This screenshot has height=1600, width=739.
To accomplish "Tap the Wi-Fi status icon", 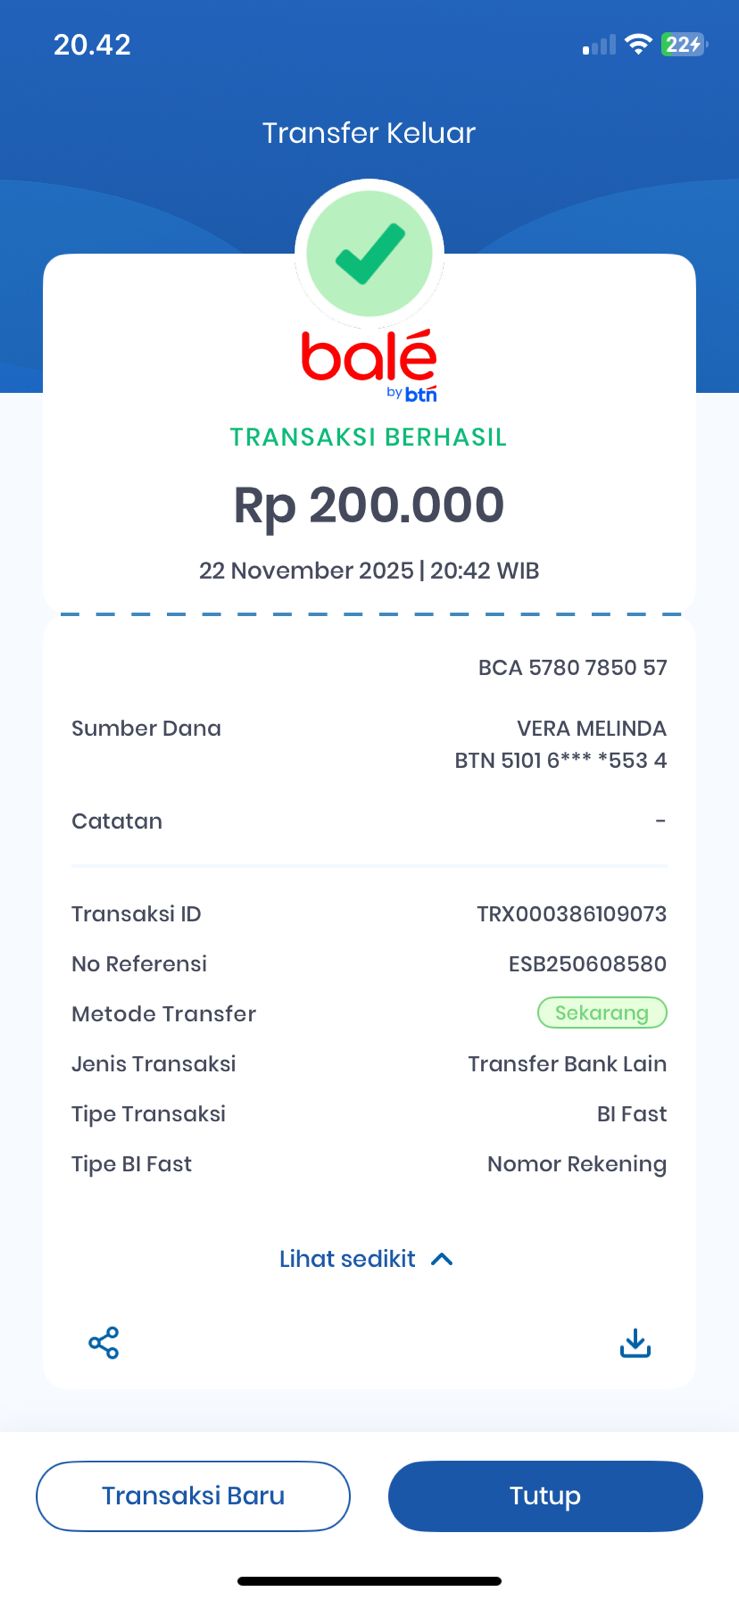I will (x=637, y=44).
